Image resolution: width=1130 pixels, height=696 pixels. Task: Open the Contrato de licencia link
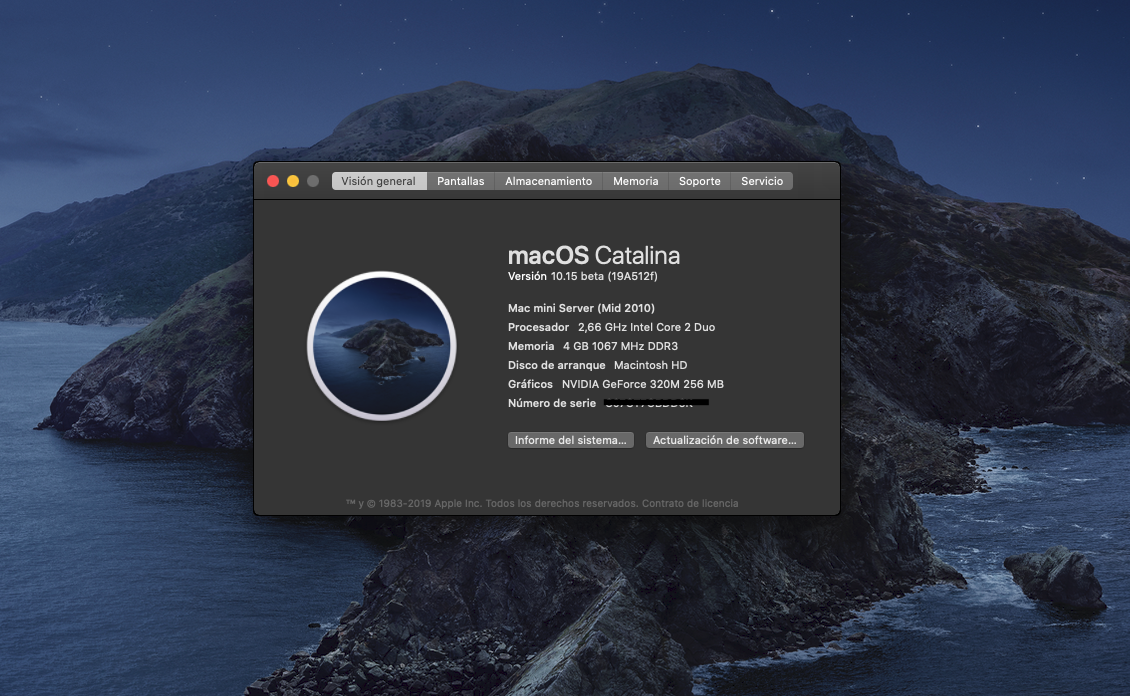pyautogui.click(x=690, y=504)
